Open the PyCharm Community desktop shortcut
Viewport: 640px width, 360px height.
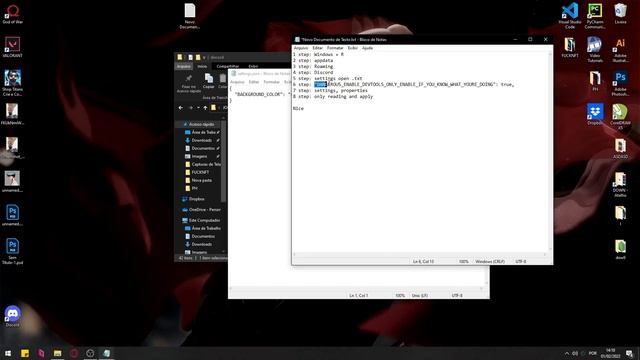pos(595,16)
